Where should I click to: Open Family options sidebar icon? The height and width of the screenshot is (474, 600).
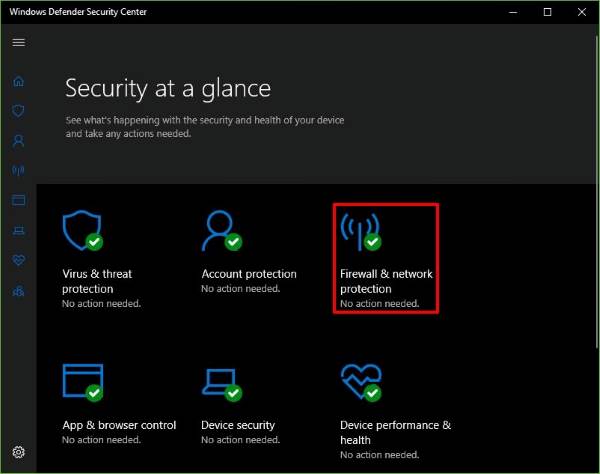18,291
